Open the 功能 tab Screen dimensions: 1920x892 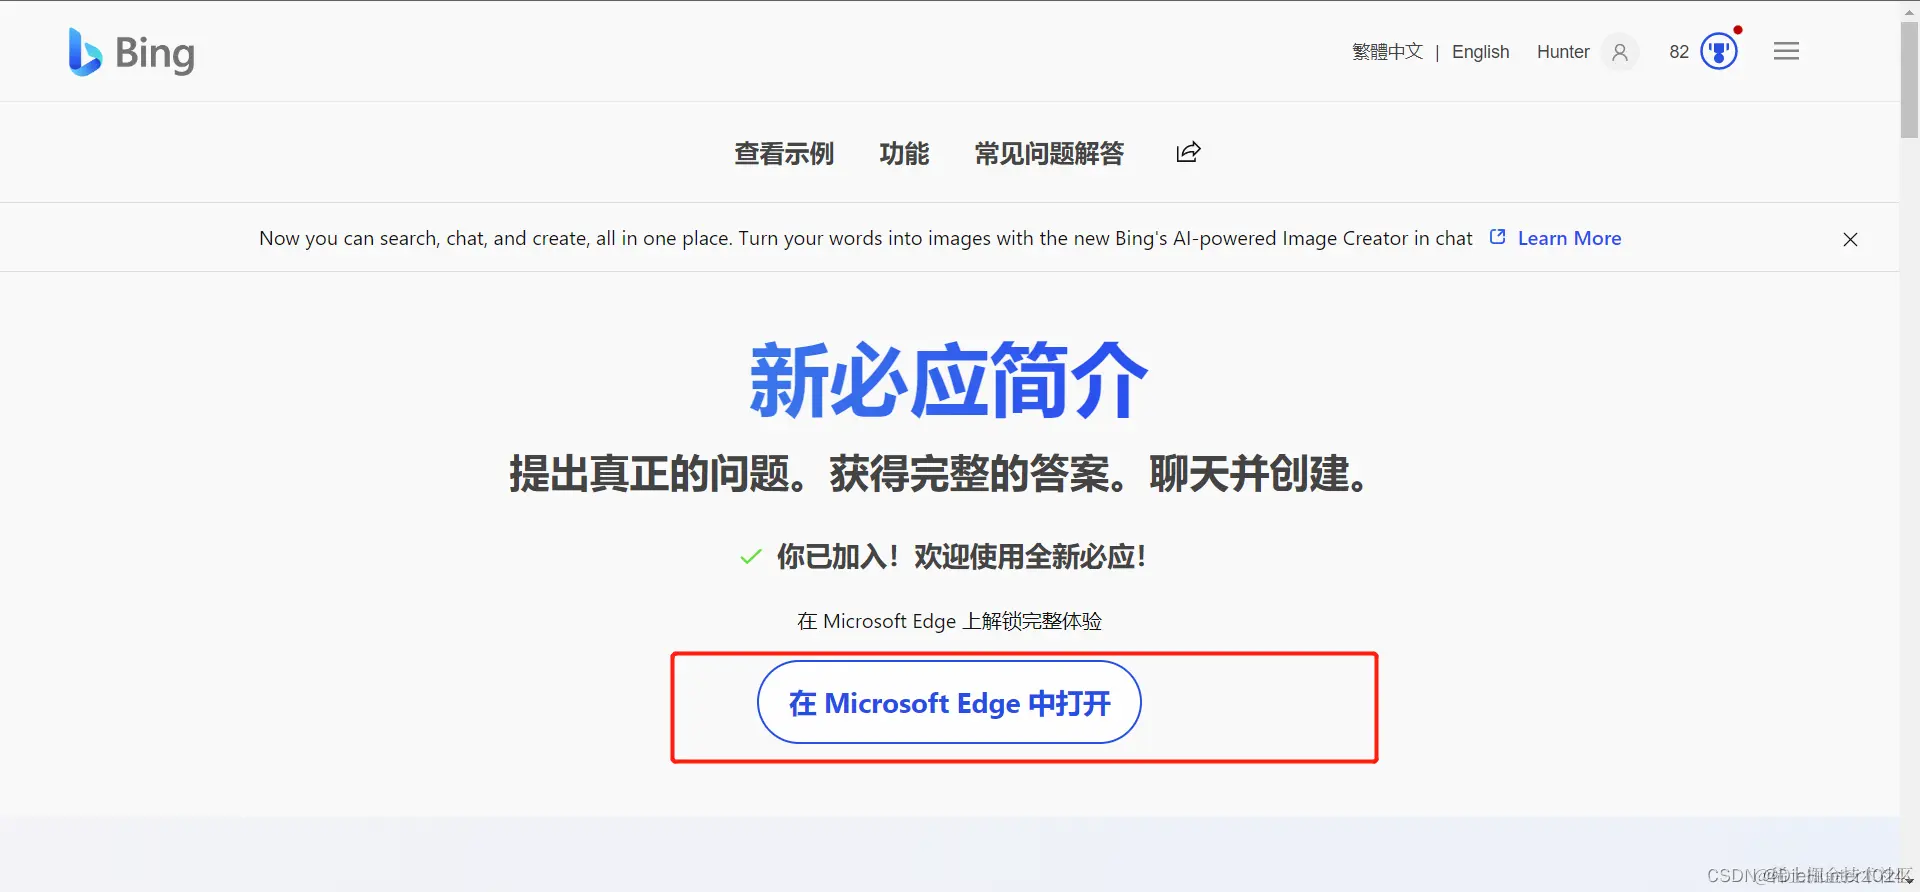point(904,153)
